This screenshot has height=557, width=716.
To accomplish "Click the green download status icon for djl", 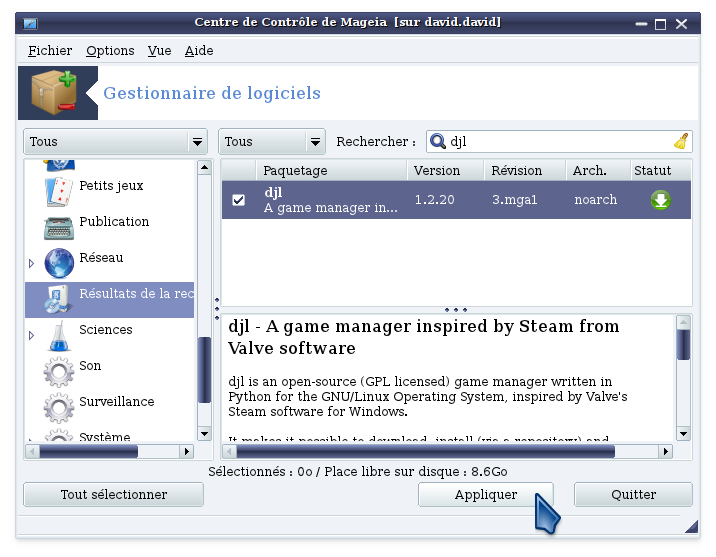I will point(660,200).
